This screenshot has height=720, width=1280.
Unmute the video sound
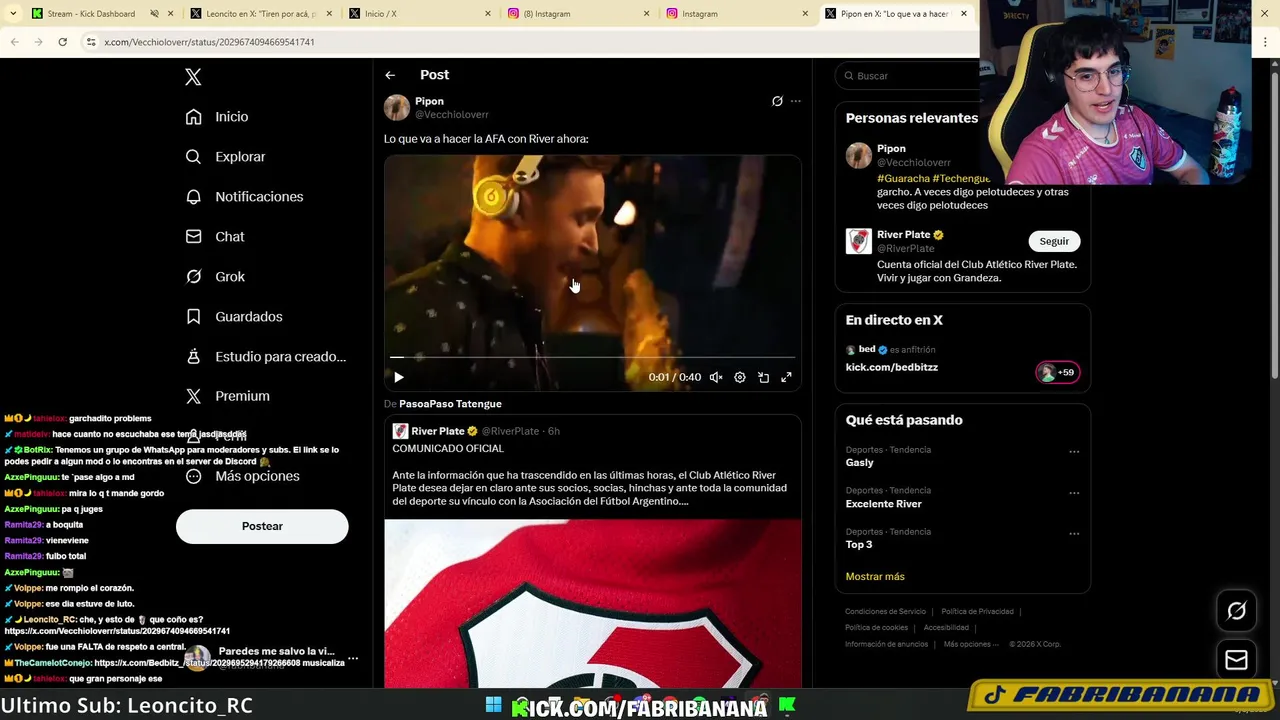tap(716, 377)
